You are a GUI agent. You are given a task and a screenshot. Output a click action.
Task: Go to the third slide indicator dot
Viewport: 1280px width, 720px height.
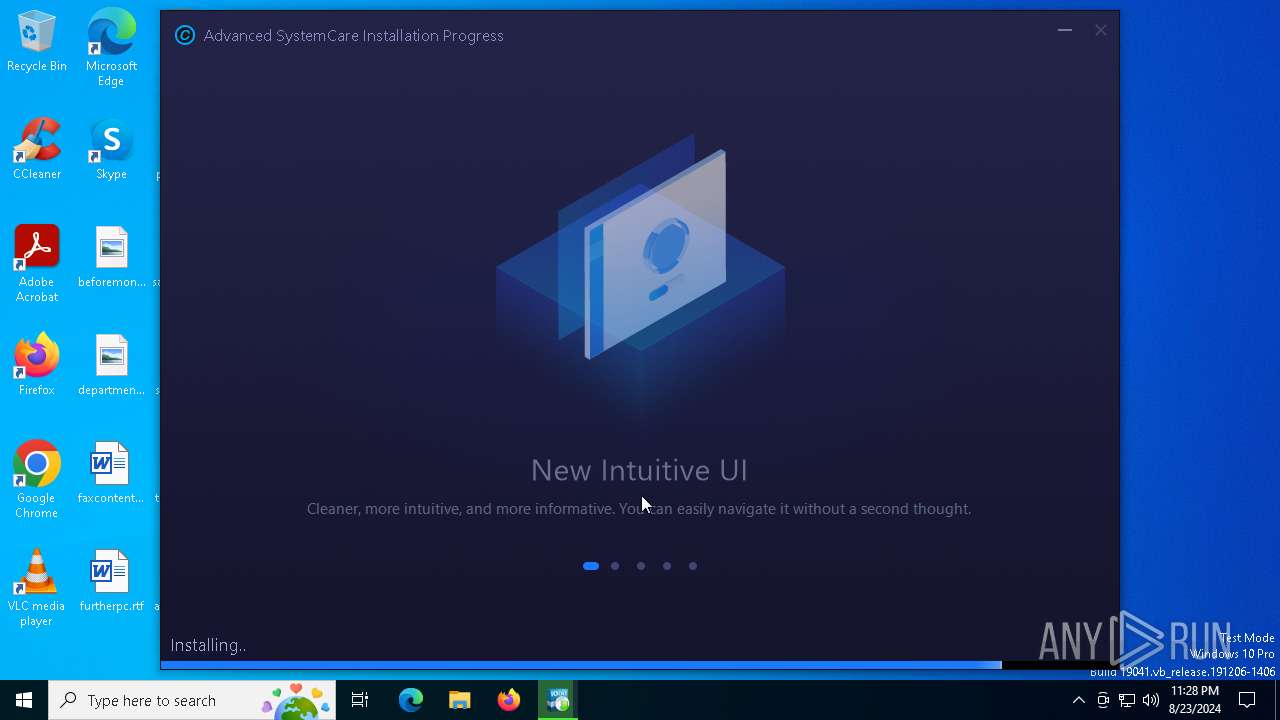pos(641,566)
